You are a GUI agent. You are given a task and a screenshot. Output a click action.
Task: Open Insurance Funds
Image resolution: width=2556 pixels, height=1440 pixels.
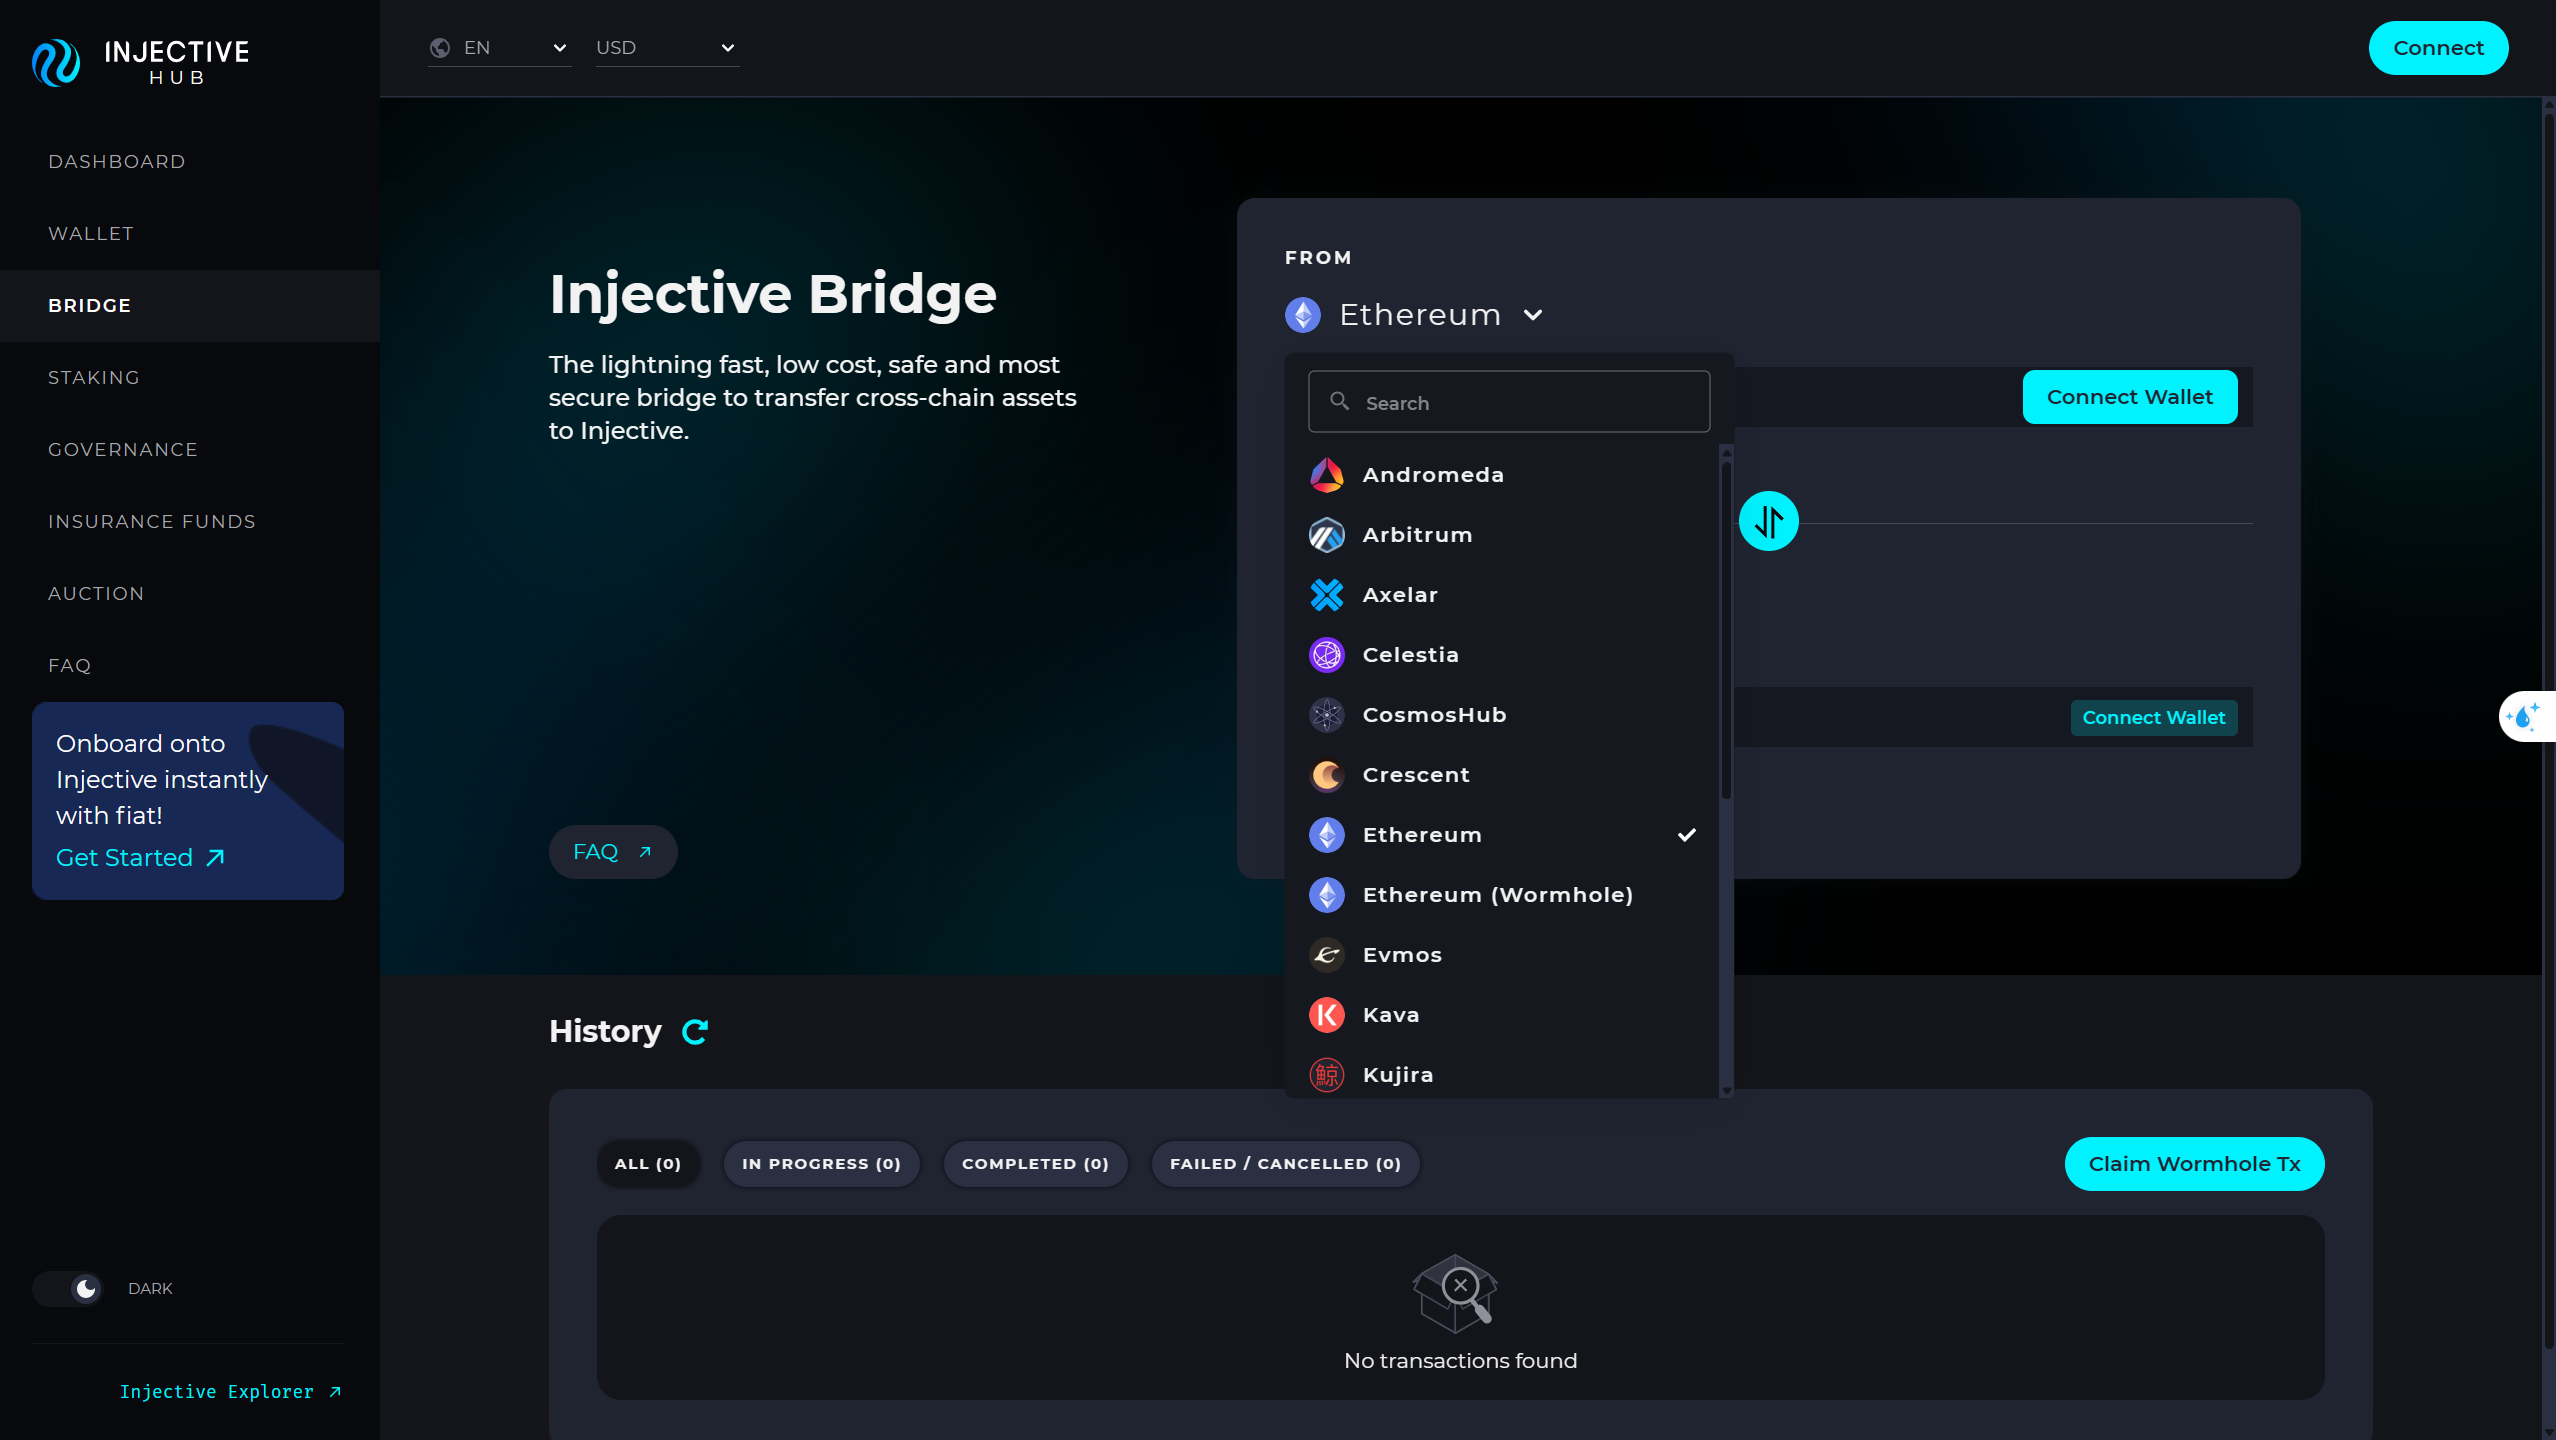[152, 522]
